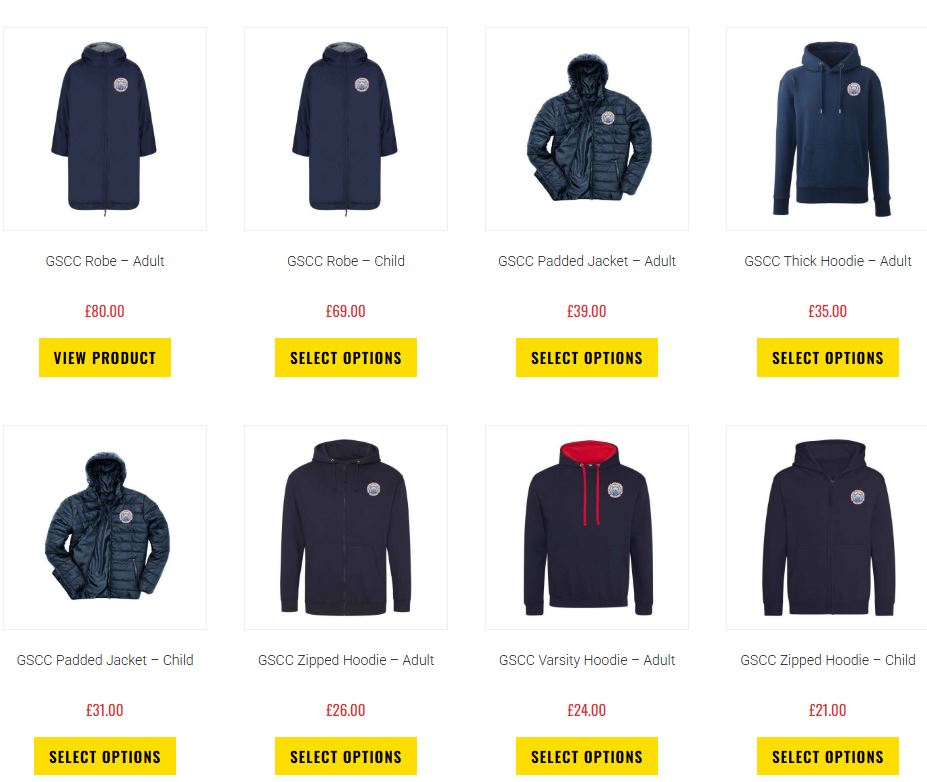Select options for the £39.00 padded jacket
Viewport: 927px width, 782px height.
[586, 358]
